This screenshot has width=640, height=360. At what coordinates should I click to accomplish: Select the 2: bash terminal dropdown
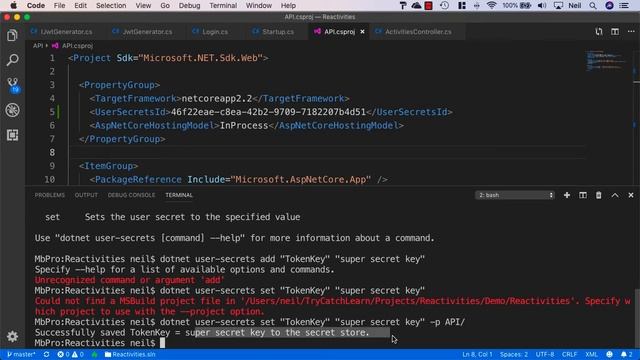point(515,195)
